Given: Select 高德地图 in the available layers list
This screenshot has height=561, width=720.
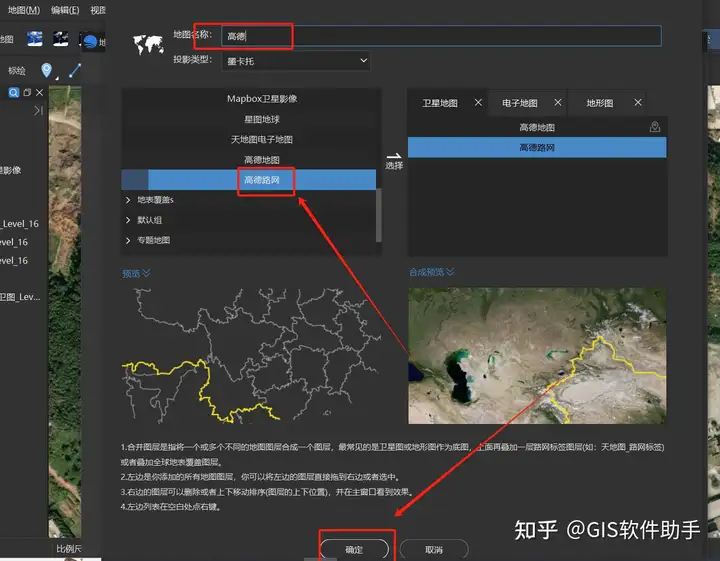Looking at the screenshot, I should click(262, 160).
